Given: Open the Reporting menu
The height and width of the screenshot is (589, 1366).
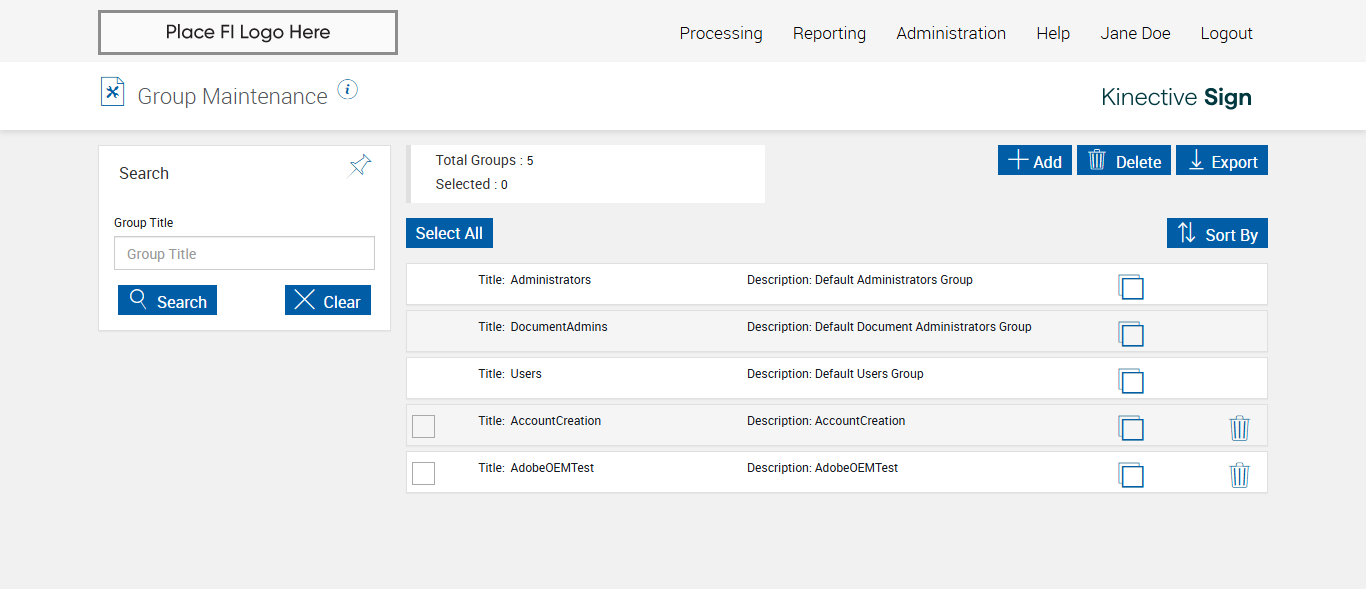Looking at the screenshot, I should coord(829,33).
